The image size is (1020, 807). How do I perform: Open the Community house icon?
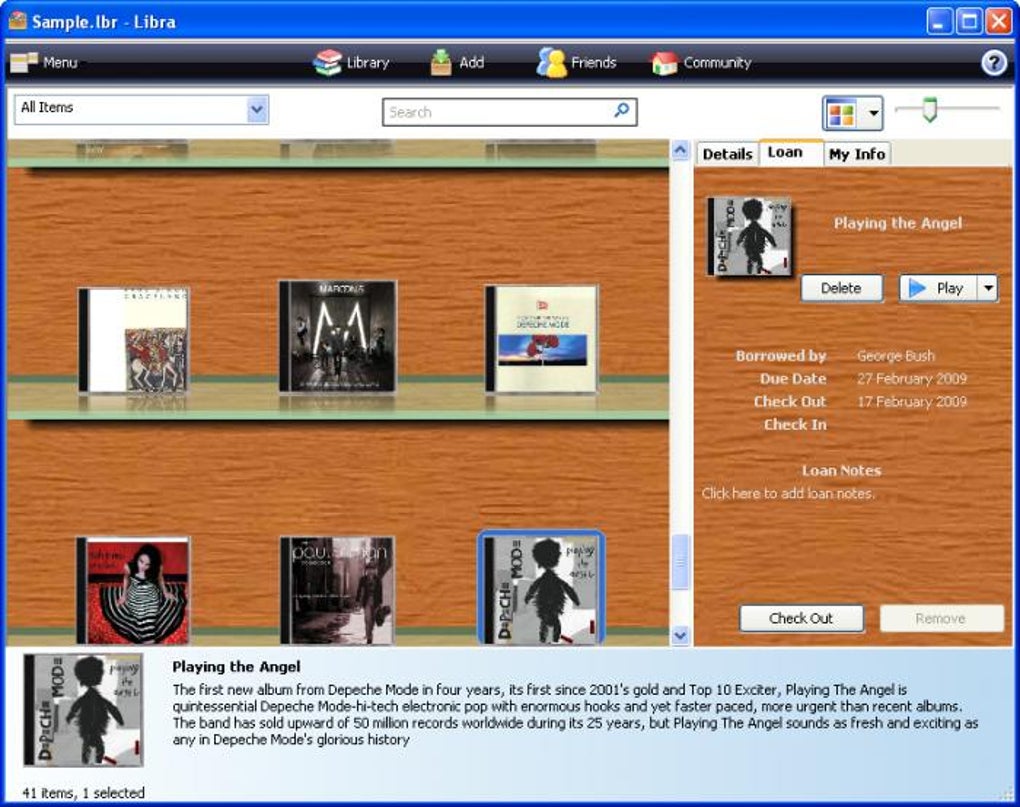pyautogui.click(x=664, y=63)
